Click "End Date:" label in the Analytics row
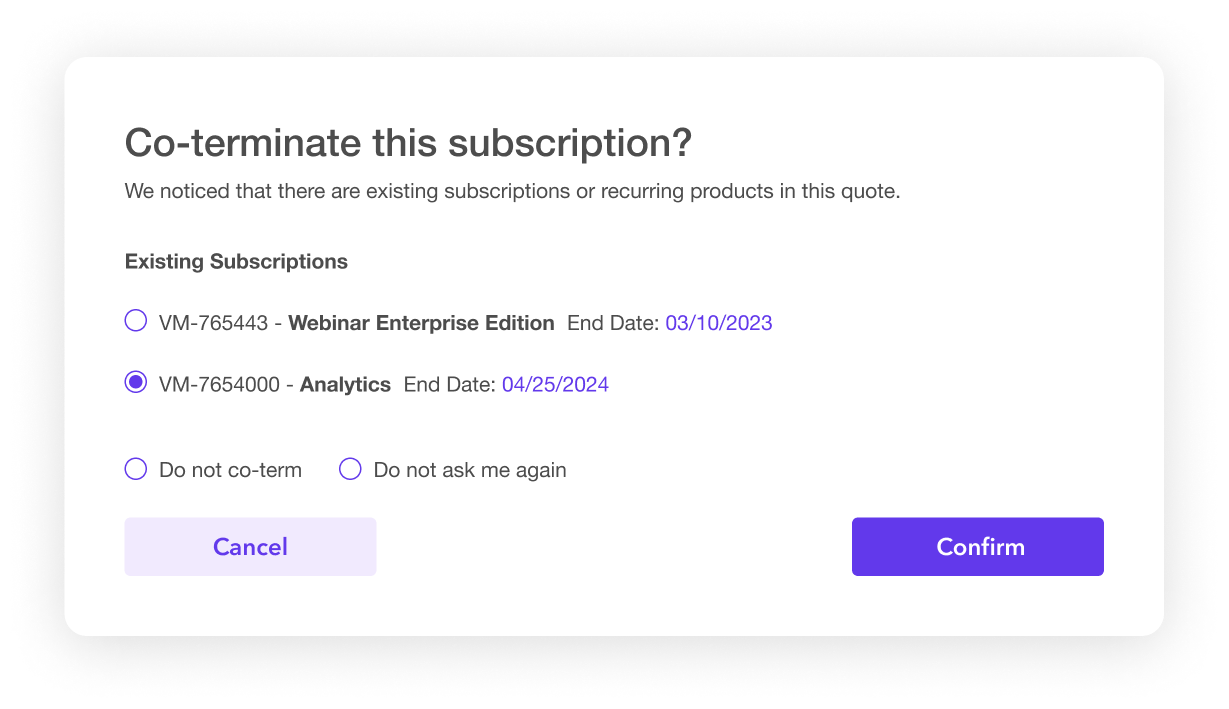 point(449,385)
